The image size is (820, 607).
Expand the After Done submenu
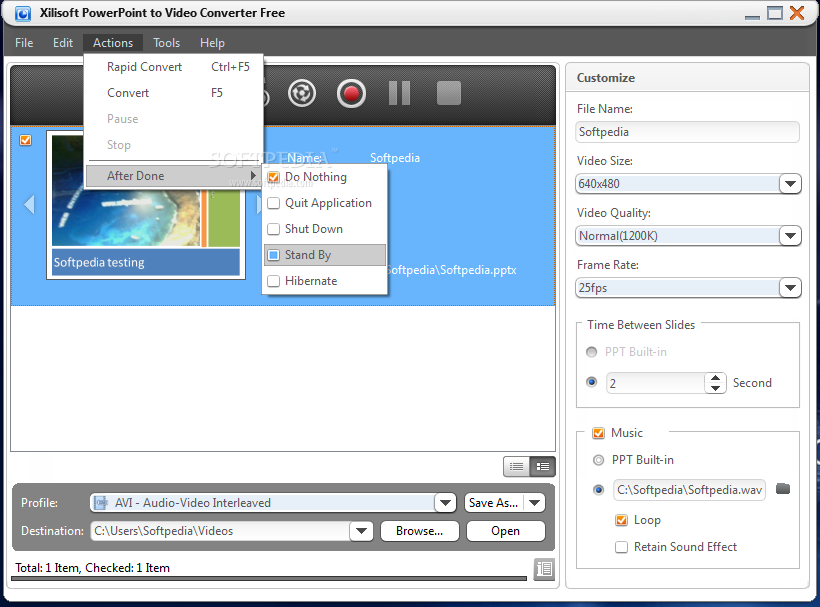point(173,176)
